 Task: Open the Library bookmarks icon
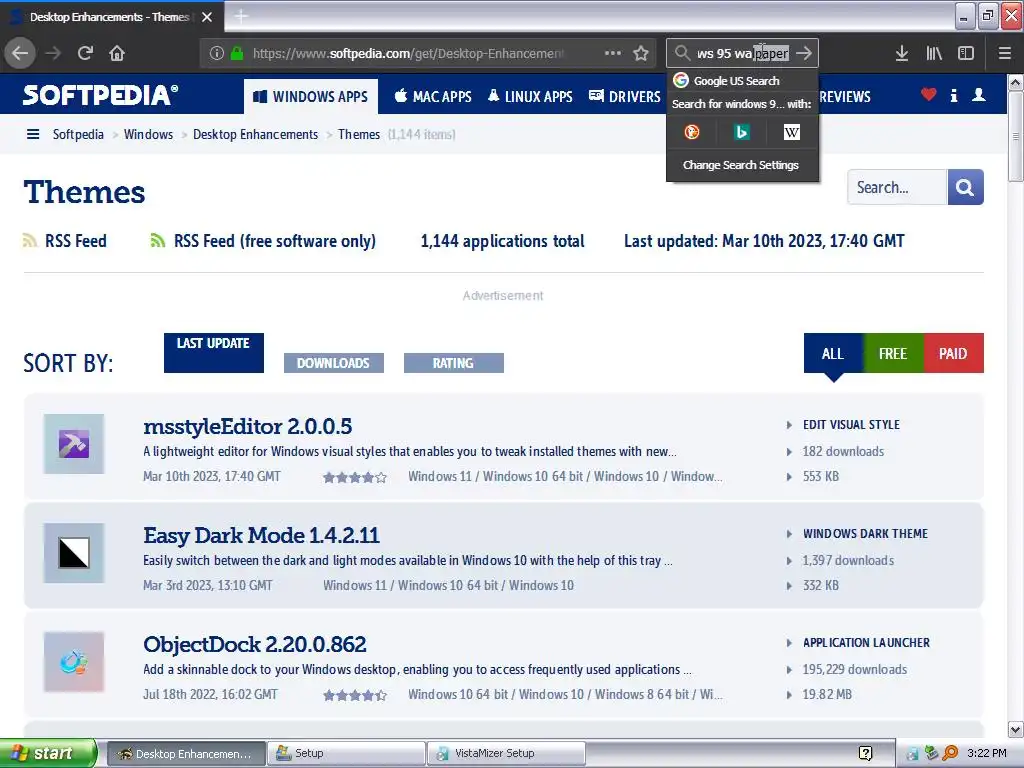pyautogui.click(x=934, y=54)
